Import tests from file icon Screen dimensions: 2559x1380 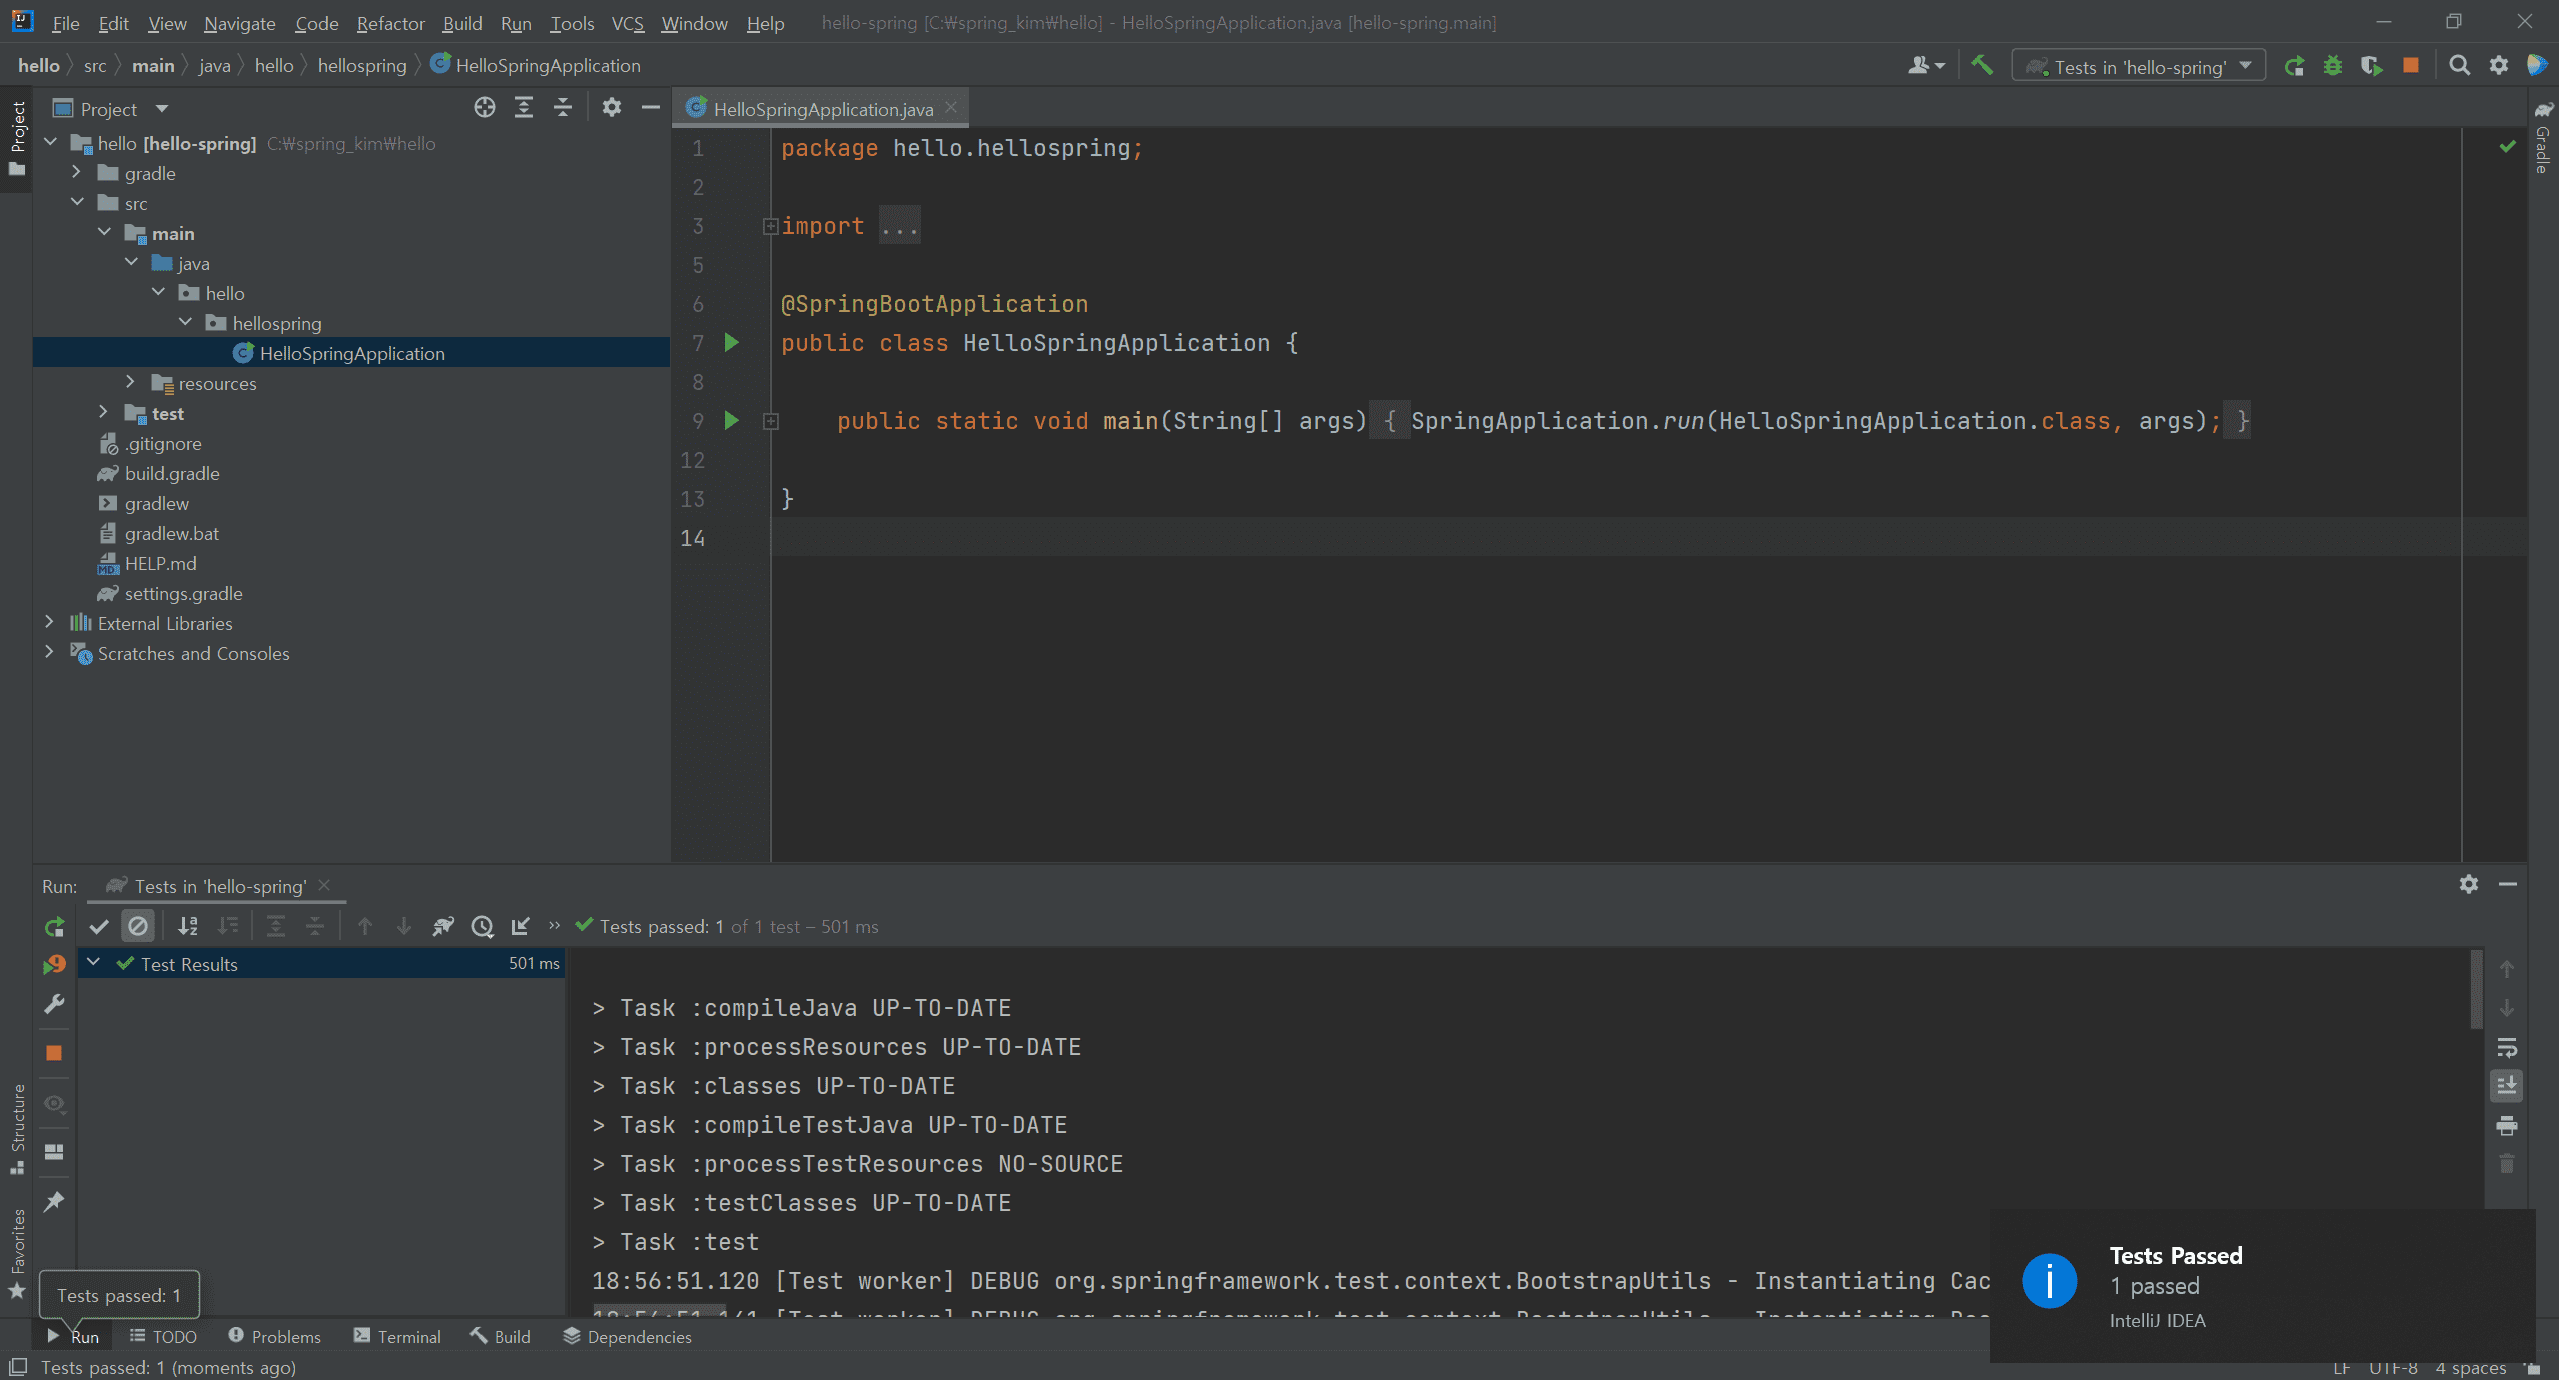pyautogui.click(x=521, y=927)
